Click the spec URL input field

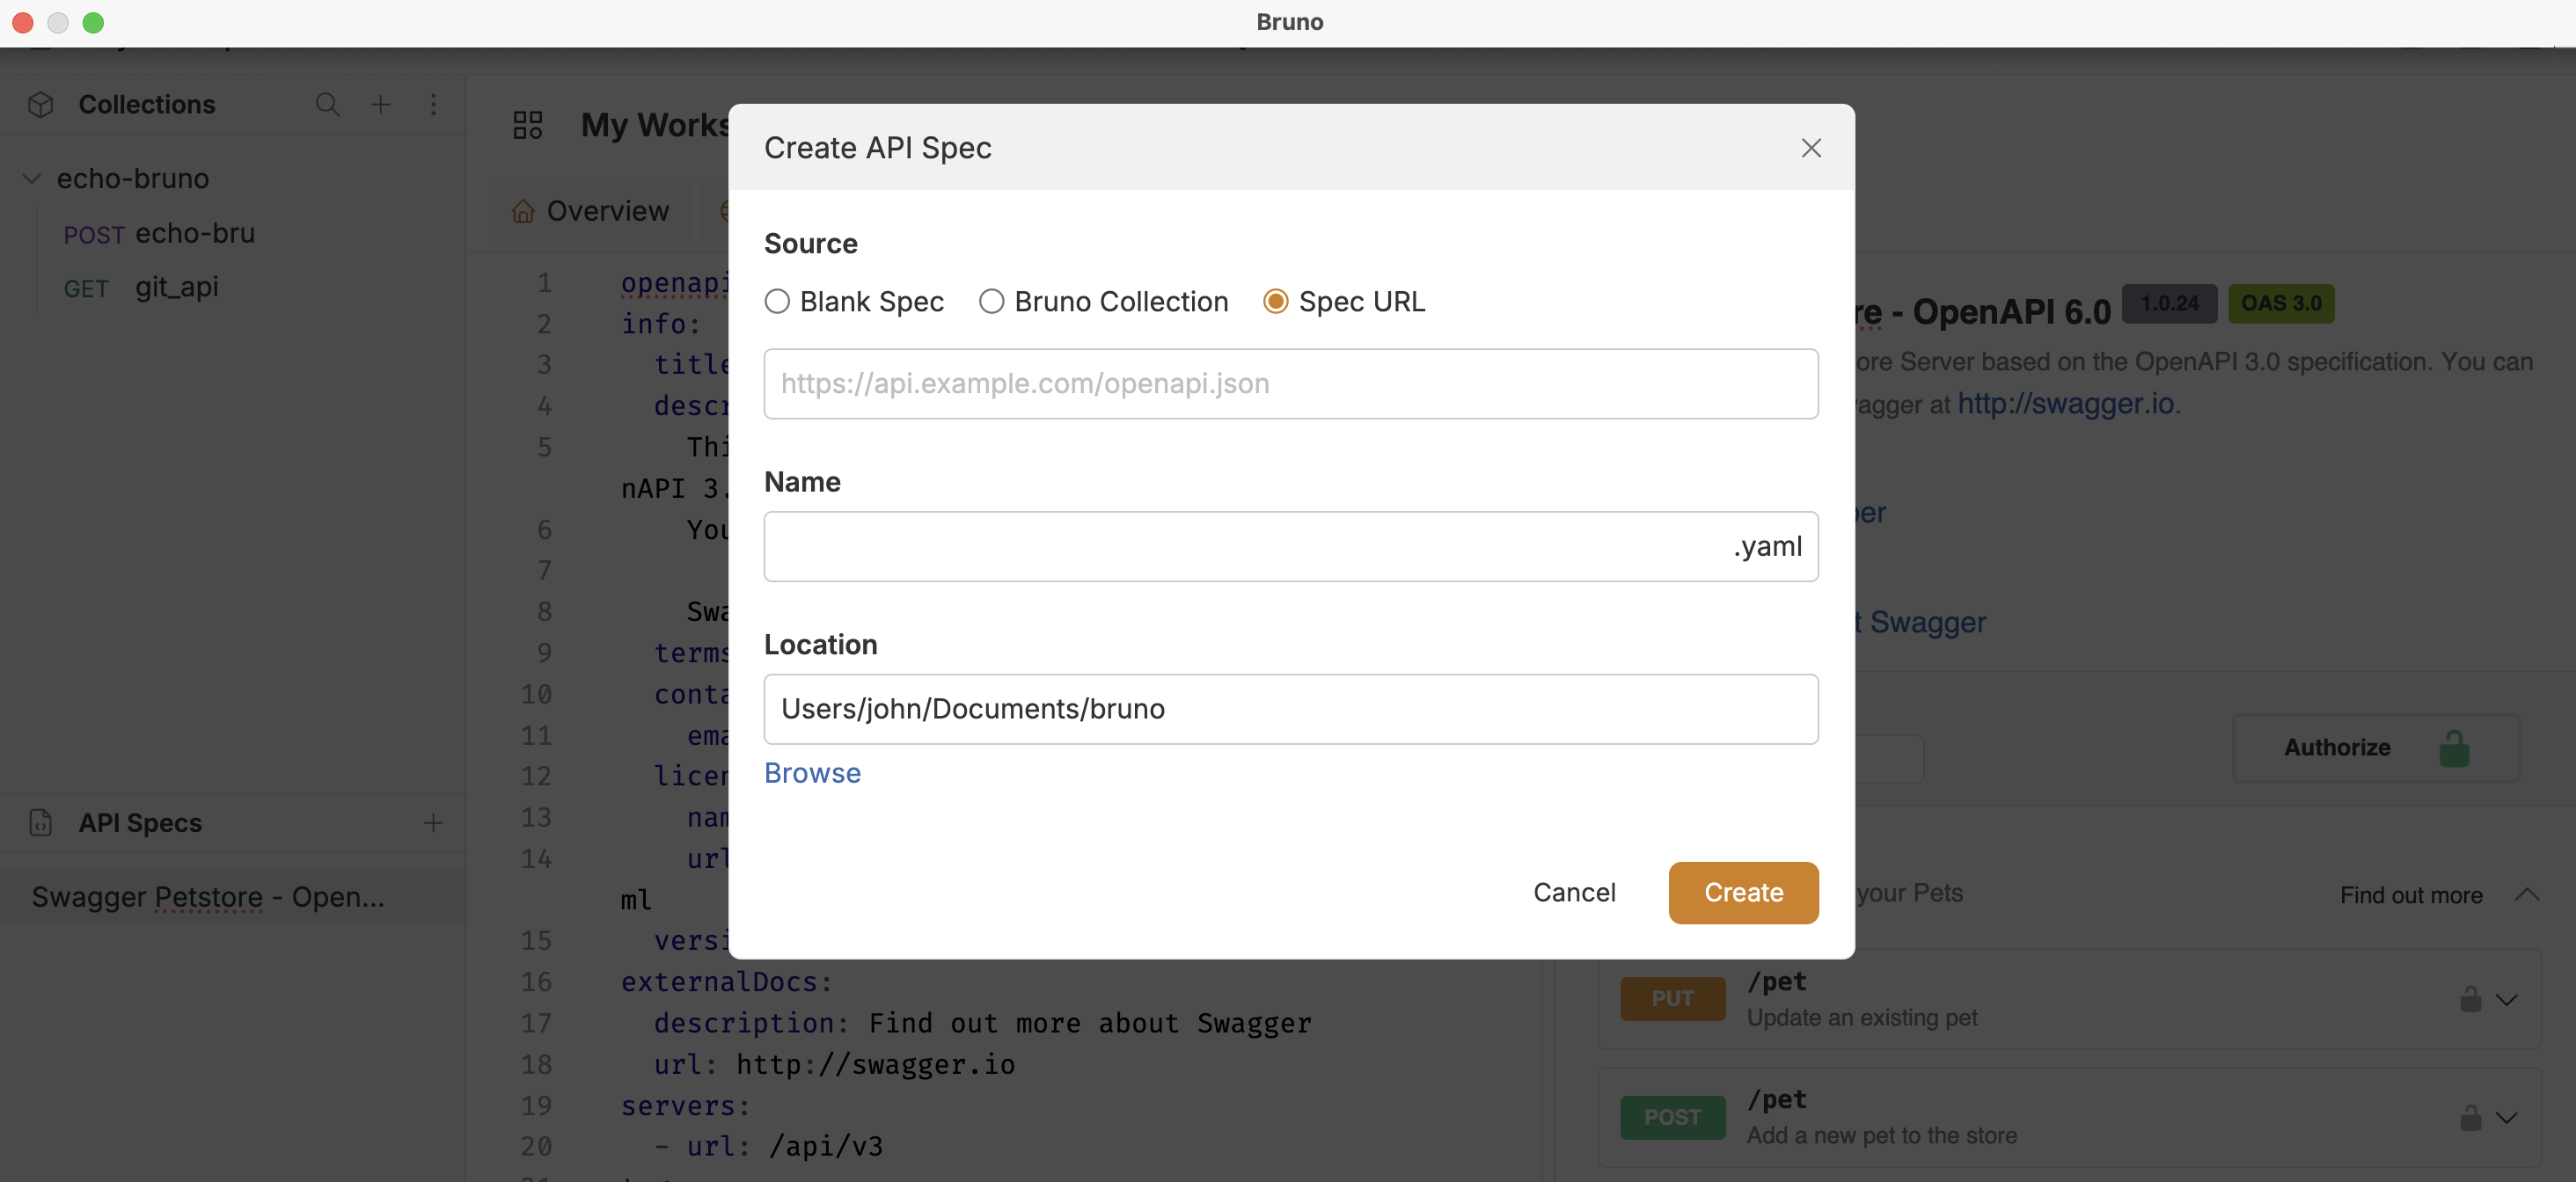click(1290, 384)
